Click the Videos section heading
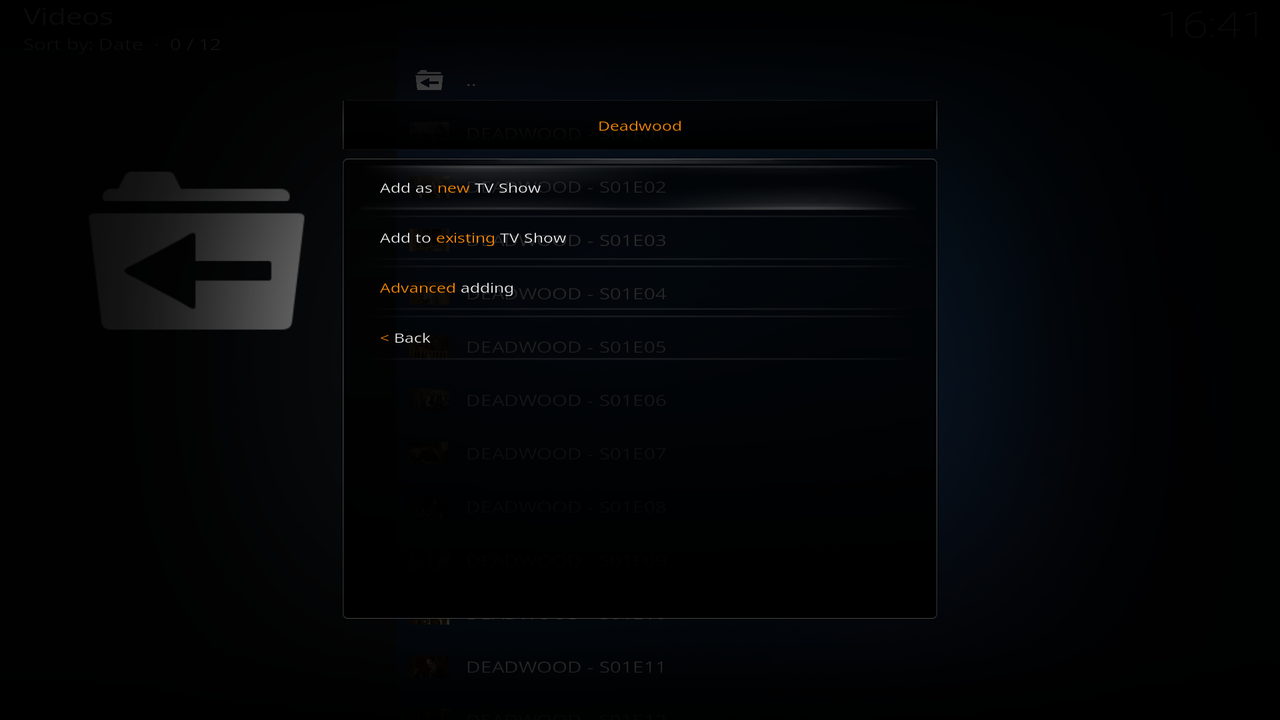This screenshot has width=1280, height=720. pyautogui.click(x=68, y=17)
